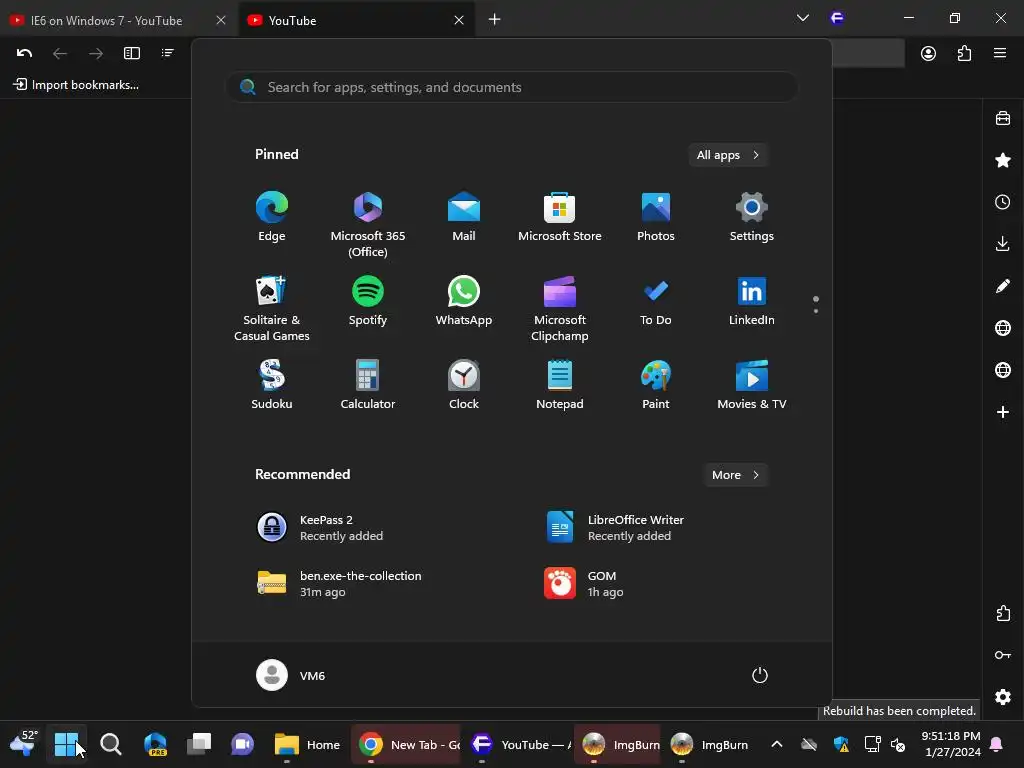Switch to Chrome New Tab window
1024x768 pixels.
[408, 744]
